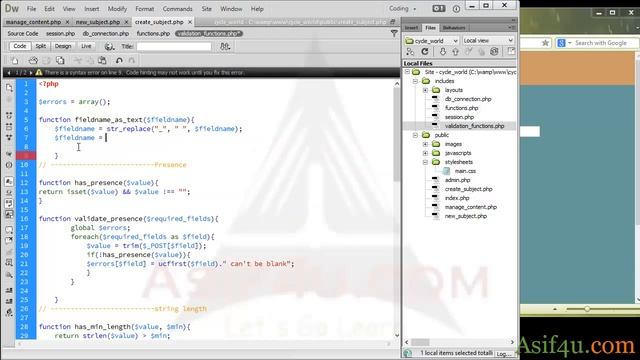Click the info icon in Dreamweaver title bar
This screenshot has height=360, width=640.
[x=456, y=9]
